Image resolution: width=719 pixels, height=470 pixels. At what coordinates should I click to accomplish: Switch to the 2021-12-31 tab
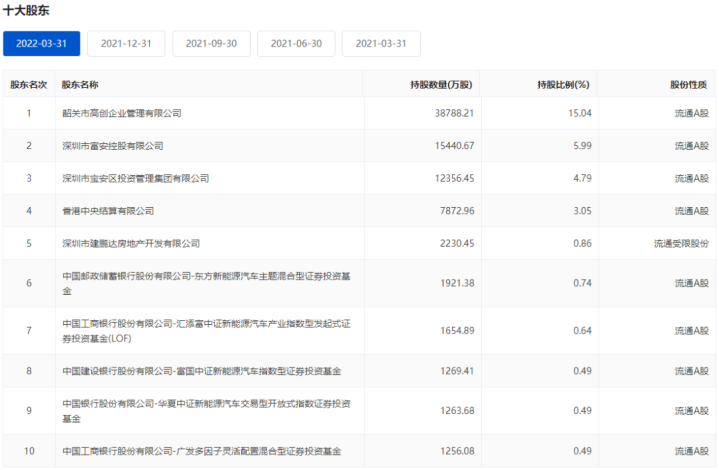click(126, 44)
